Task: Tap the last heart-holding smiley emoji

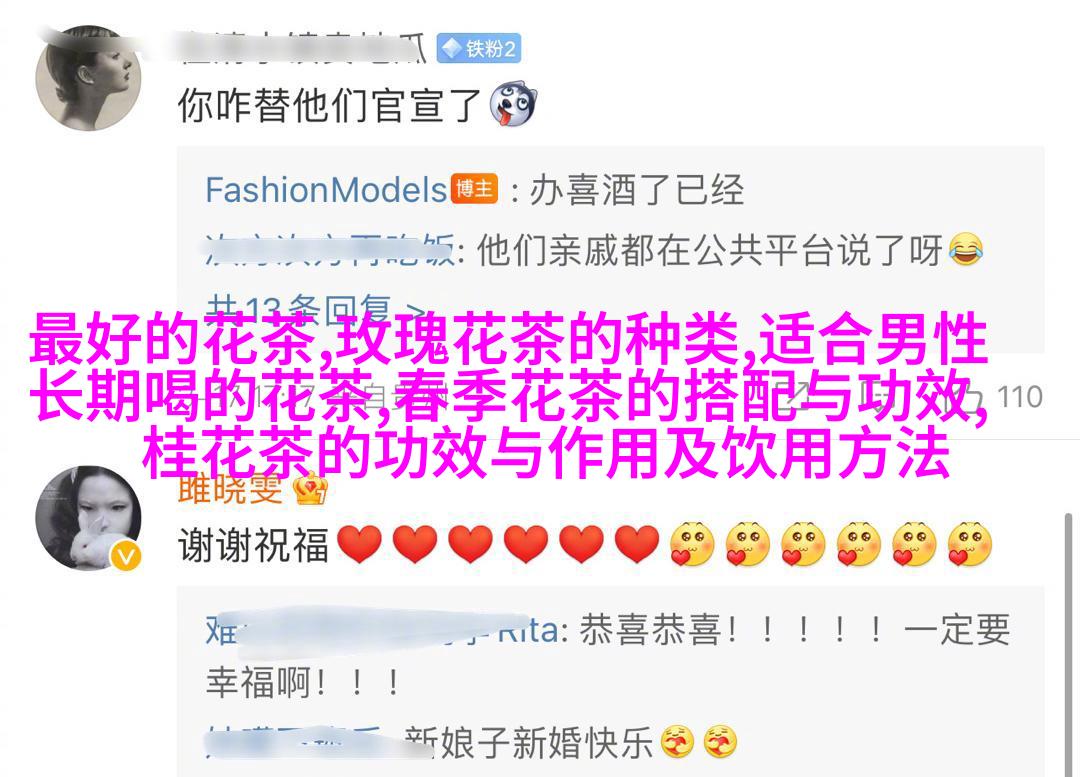Action: point(969,544)
